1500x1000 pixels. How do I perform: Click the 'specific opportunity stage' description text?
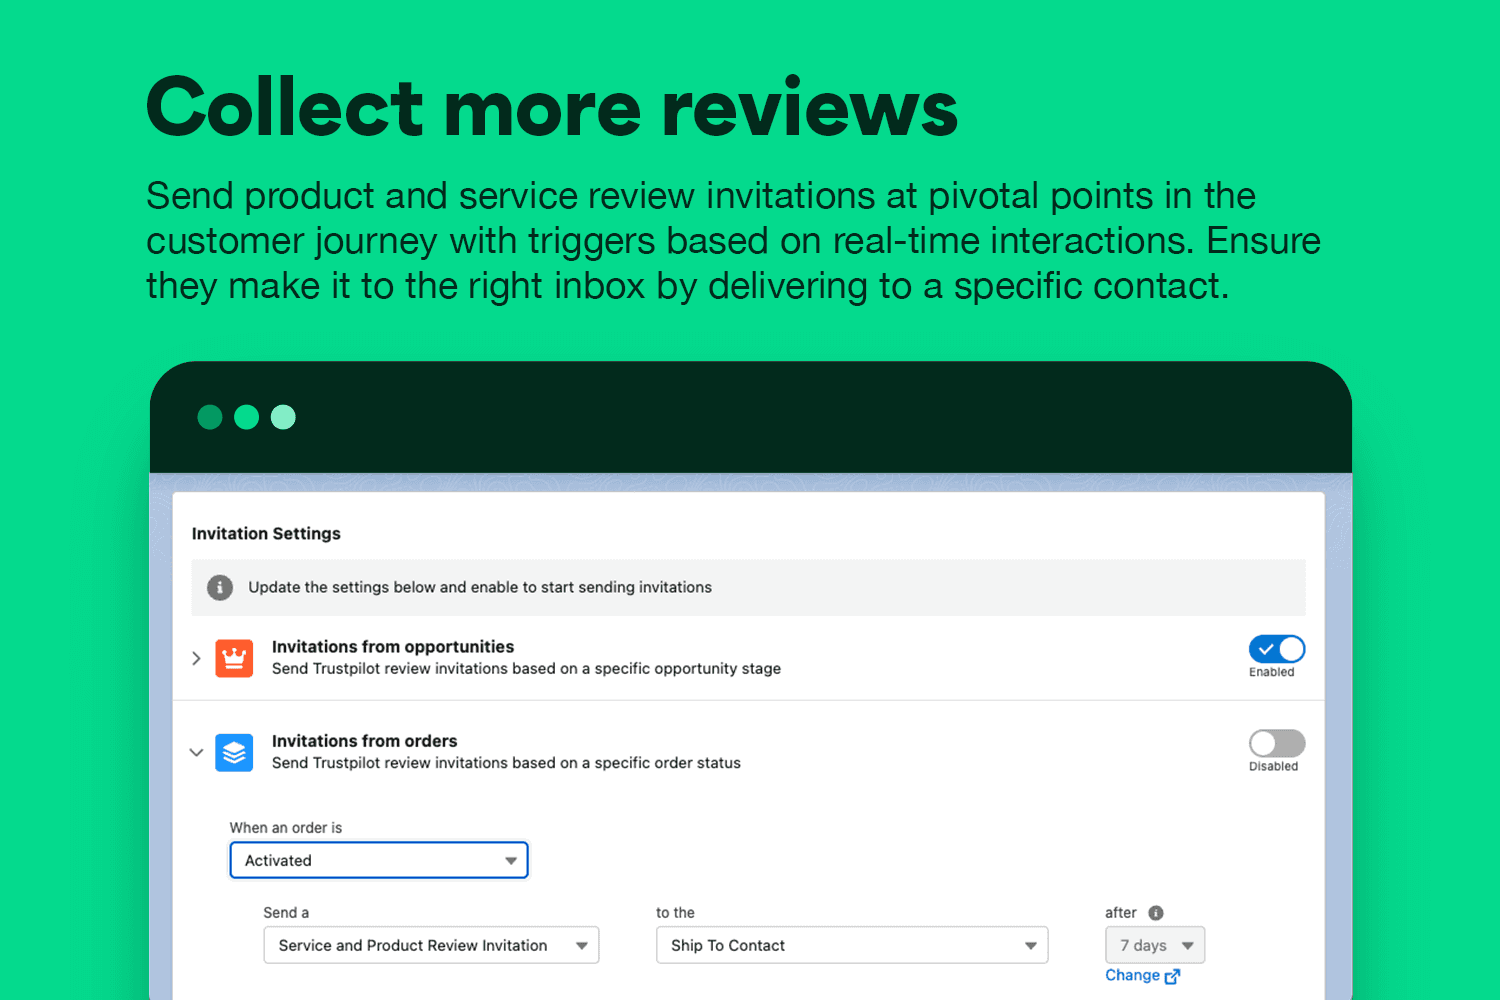point(526,669)
